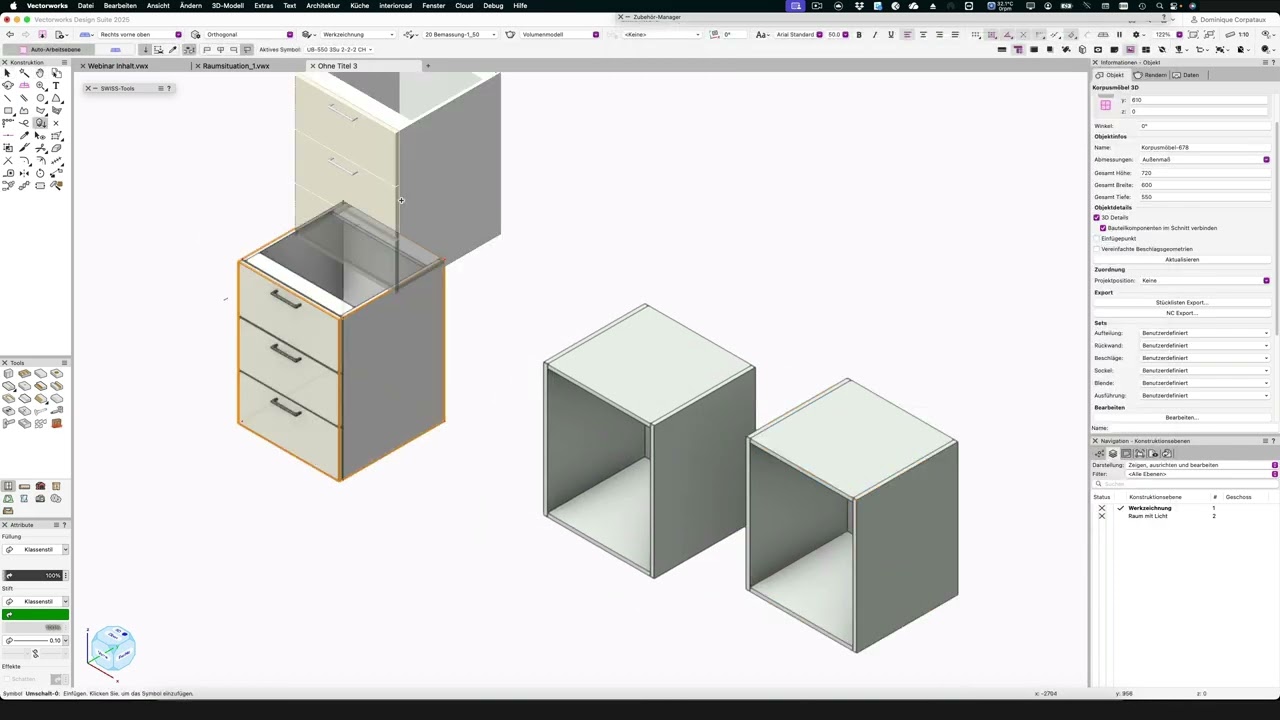Screen dimensions: 1280x720
Task: Click the Korpusmöbel pink grid icon
Action: (1105, 105)
